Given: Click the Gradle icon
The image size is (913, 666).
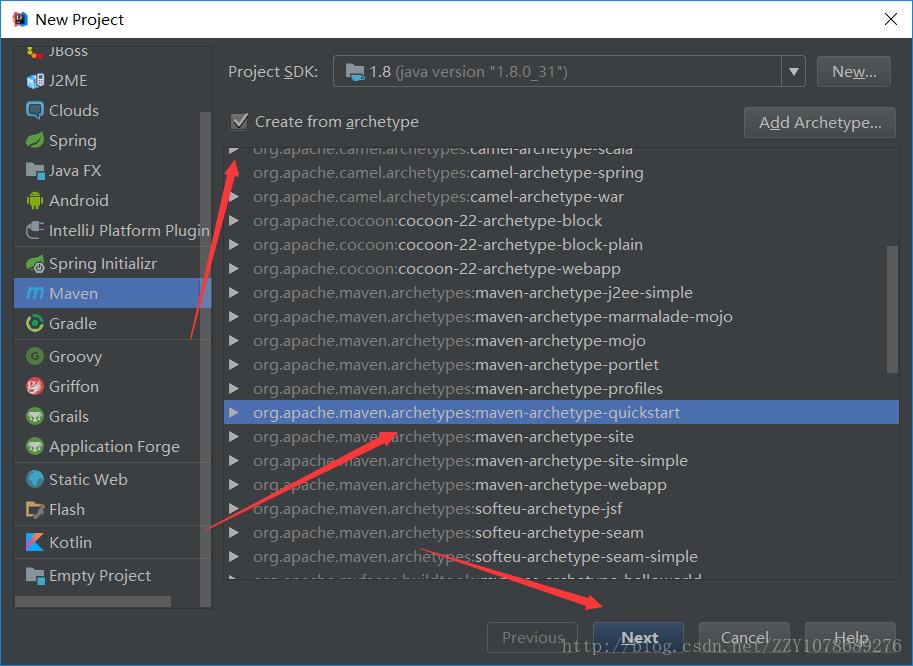Looking at the screenshot, I should pyautogui.click(x=35, y=323).
